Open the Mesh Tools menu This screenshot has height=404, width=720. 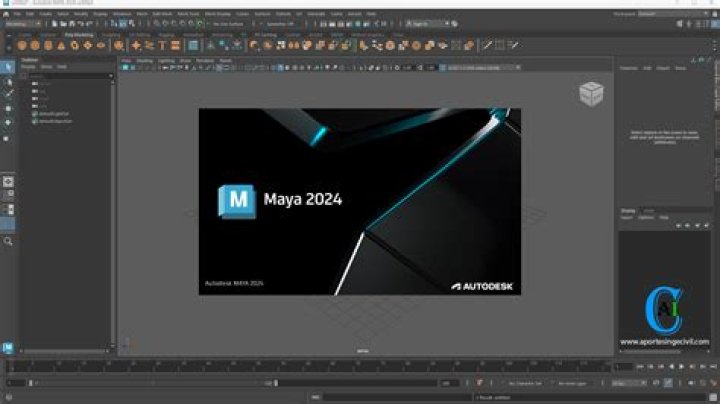(x=188, y=14)
